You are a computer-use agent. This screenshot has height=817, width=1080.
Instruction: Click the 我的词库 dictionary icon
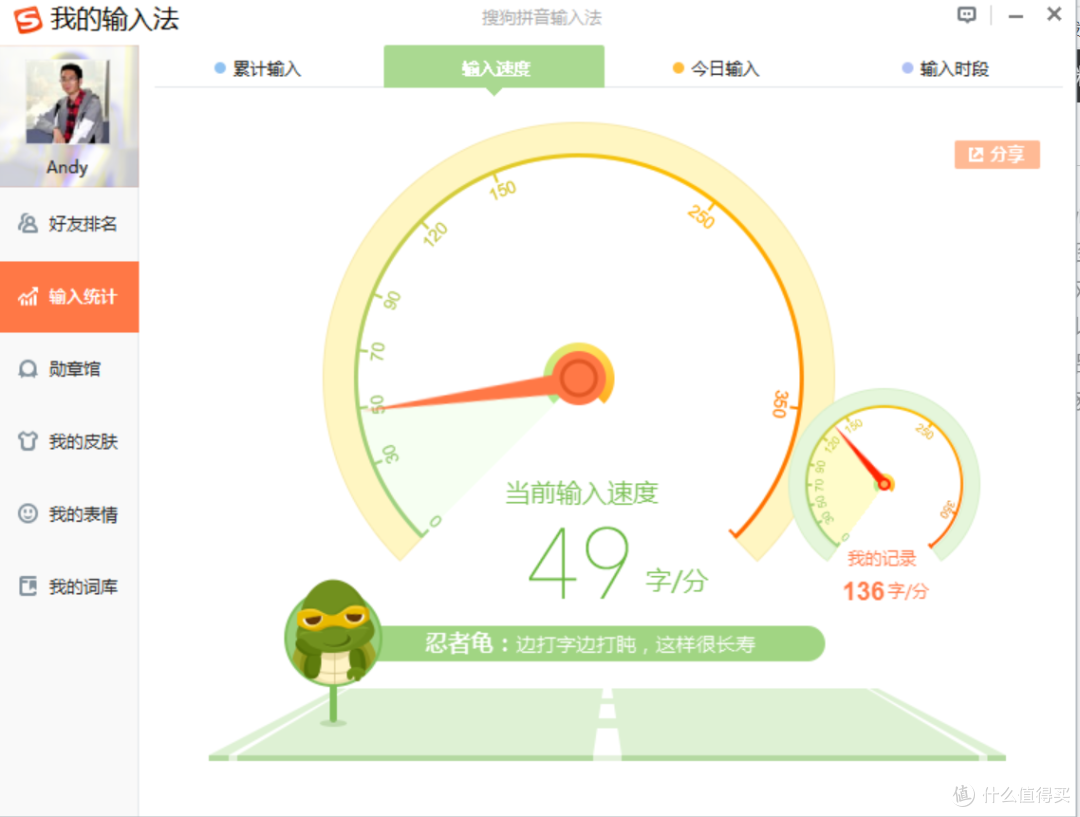point(28,586)
